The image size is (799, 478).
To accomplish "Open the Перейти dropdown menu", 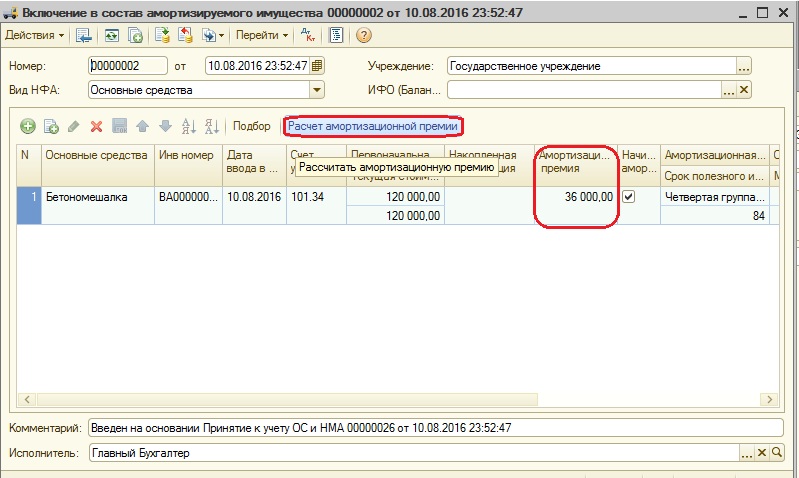I will pyautogui.click(x=262, y=35).
